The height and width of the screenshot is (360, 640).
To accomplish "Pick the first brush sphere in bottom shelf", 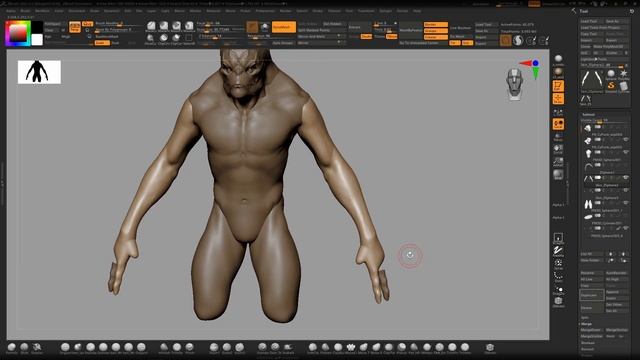I will (x=11, y=347).
